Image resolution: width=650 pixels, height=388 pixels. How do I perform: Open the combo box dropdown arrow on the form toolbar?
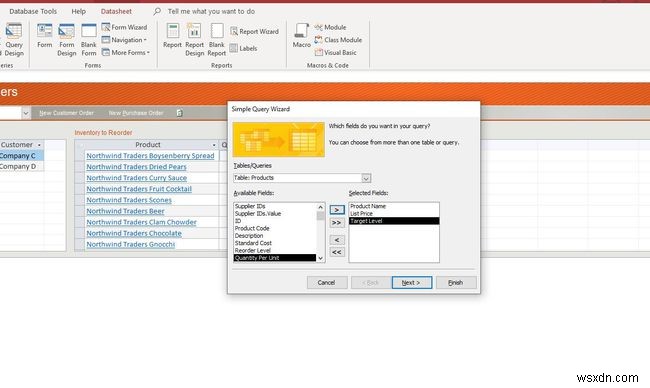click(25, 113)
